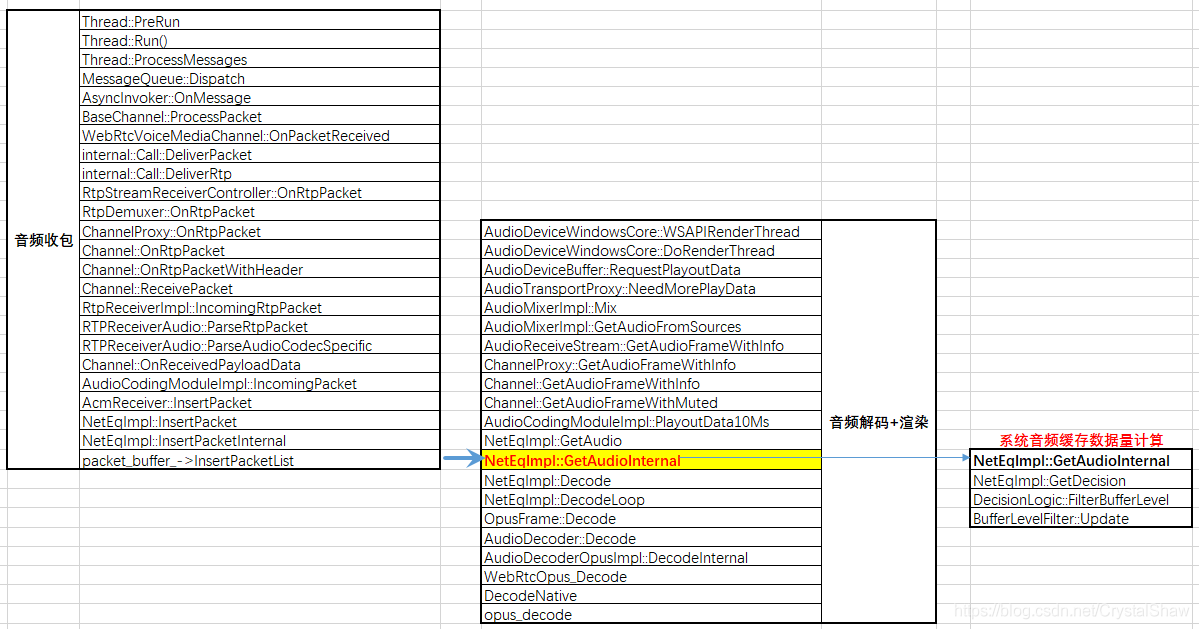
Task: Select the Thread::PreRun cell
Action: (258, 21)
